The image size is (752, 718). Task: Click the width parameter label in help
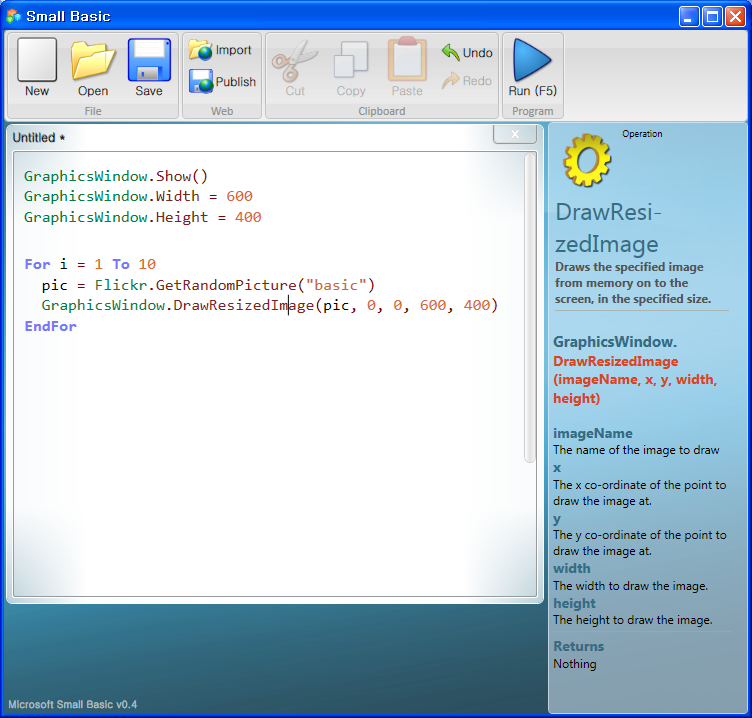click(572, 568)
